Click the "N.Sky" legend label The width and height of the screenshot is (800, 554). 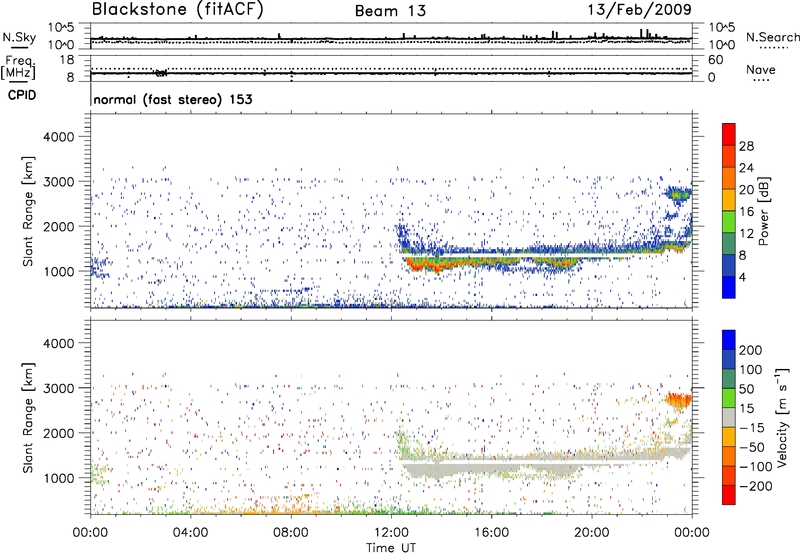19,37
